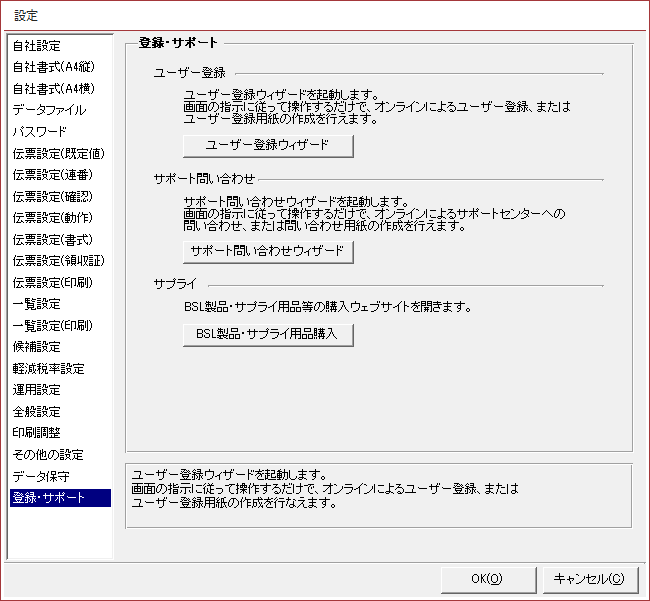Viewport: 650px width, 601px height.
Task: Select 伝票設定(確認) list item
Action: coord(60,196)
